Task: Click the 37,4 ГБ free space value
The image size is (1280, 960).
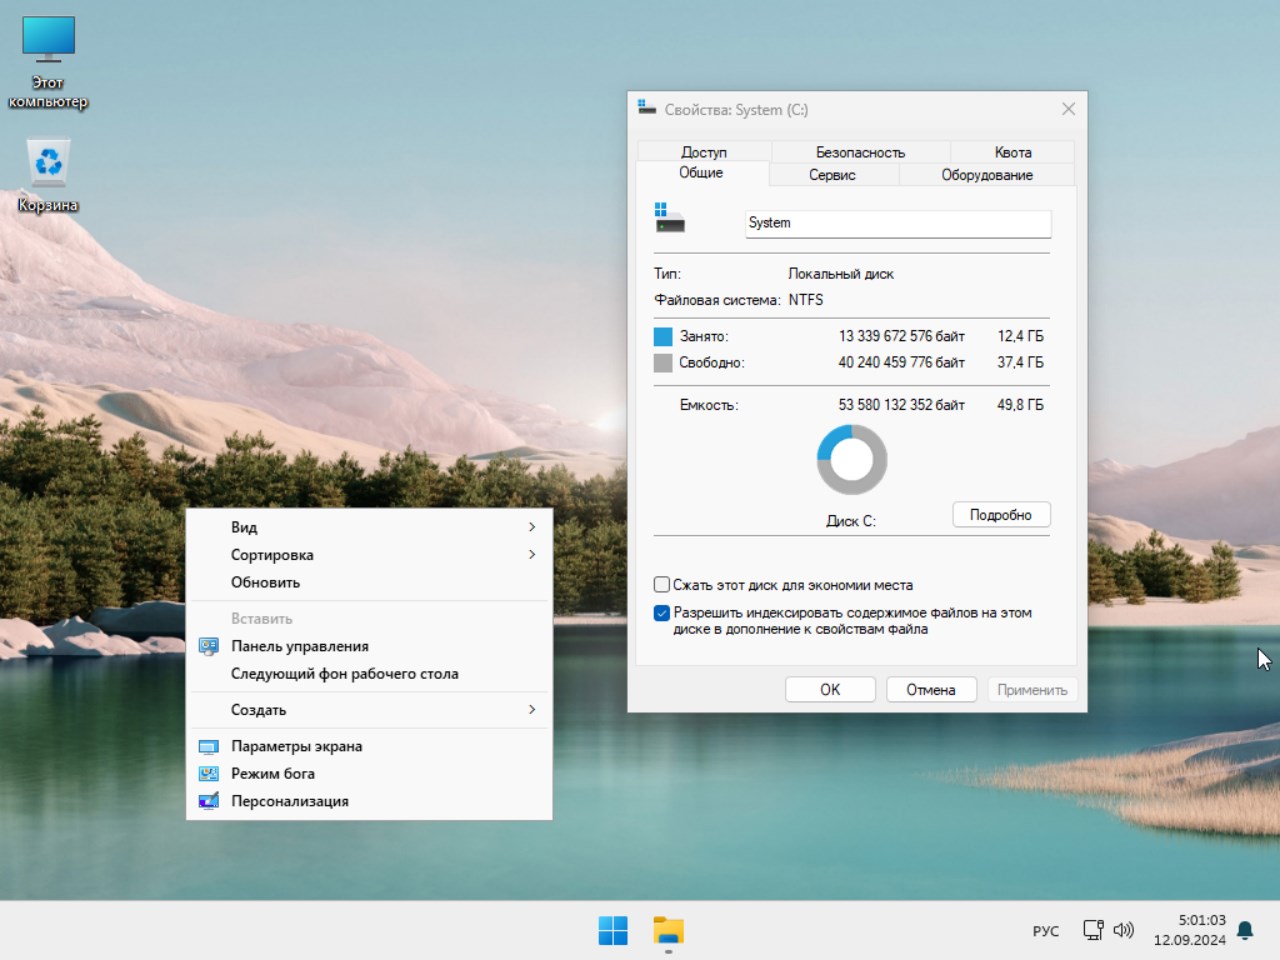Action: coord(1020,362)
